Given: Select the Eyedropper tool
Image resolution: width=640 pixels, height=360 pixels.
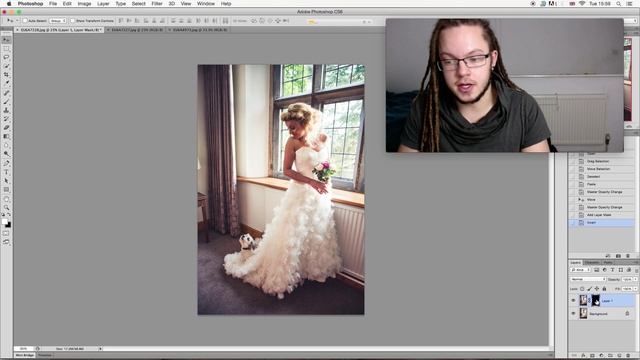Looking at the screenshot, I should tap(6, 83).
